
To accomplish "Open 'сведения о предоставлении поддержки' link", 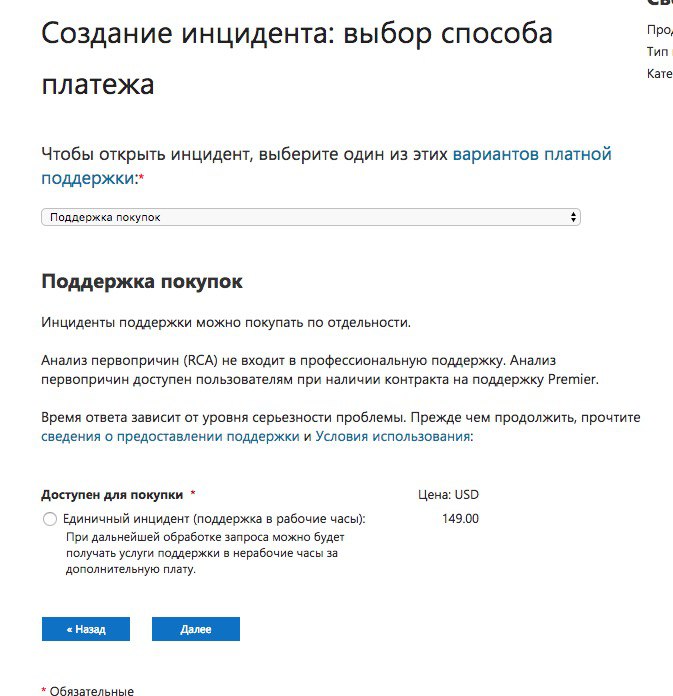I will pos(170,437).
